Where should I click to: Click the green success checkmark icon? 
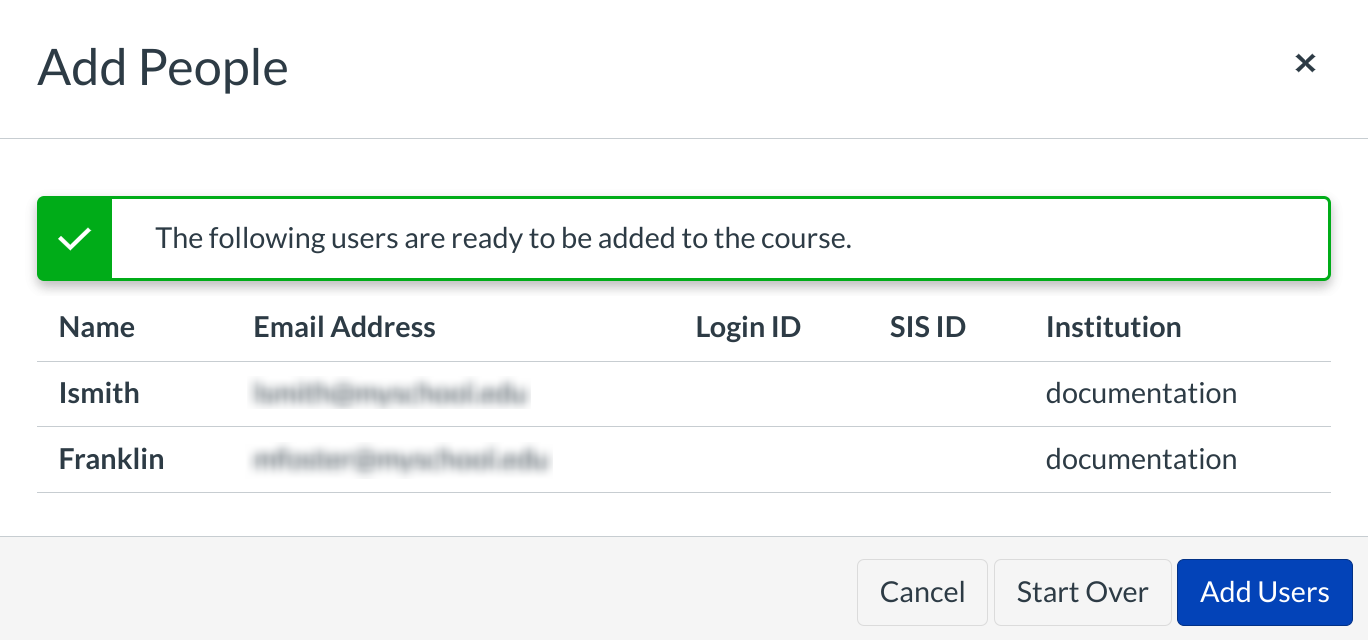point(75,239)
